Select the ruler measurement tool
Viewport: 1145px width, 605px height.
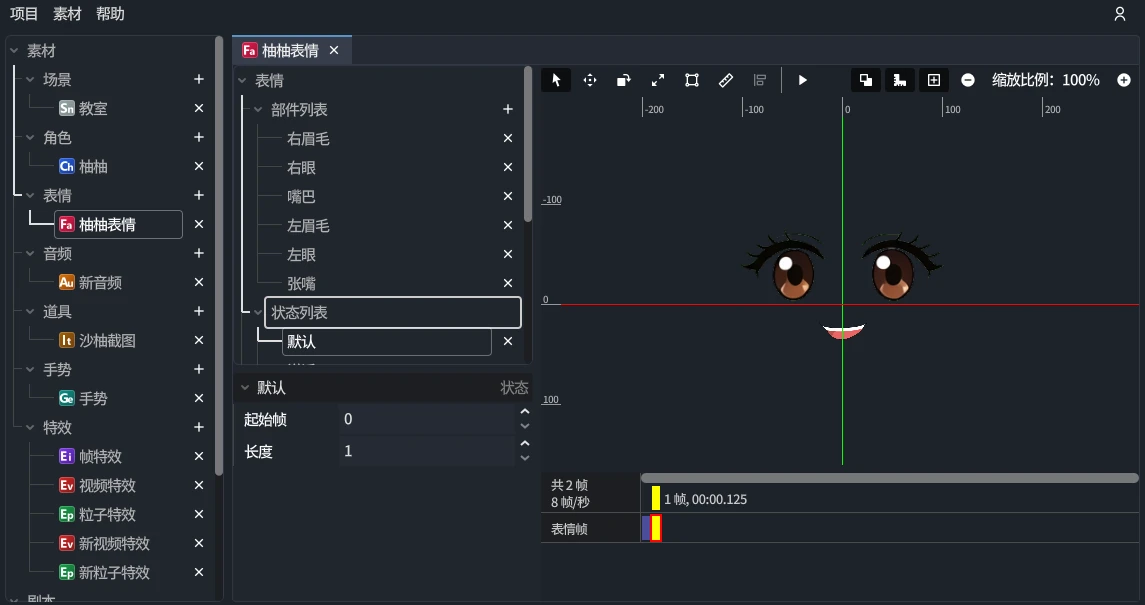coord(726,80)
